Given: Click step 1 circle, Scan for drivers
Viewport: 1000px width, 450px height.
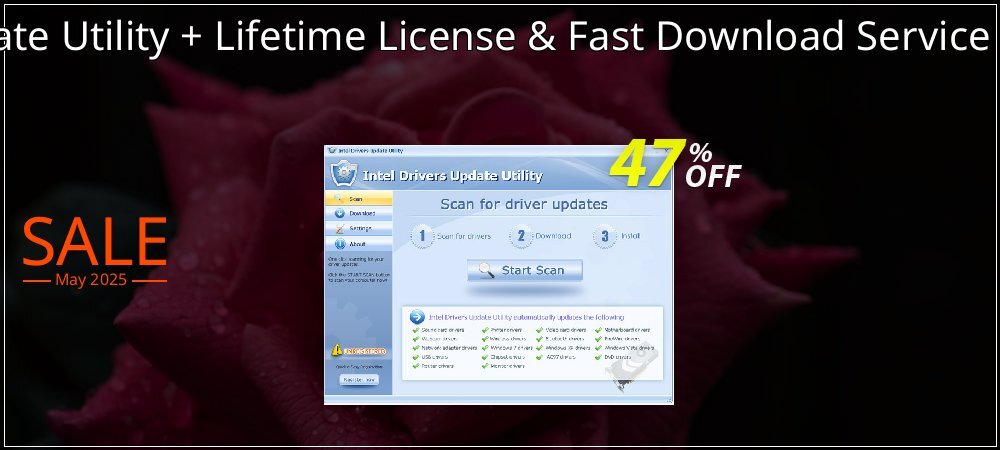Looking at the screenshot, I should click(422, 236).
